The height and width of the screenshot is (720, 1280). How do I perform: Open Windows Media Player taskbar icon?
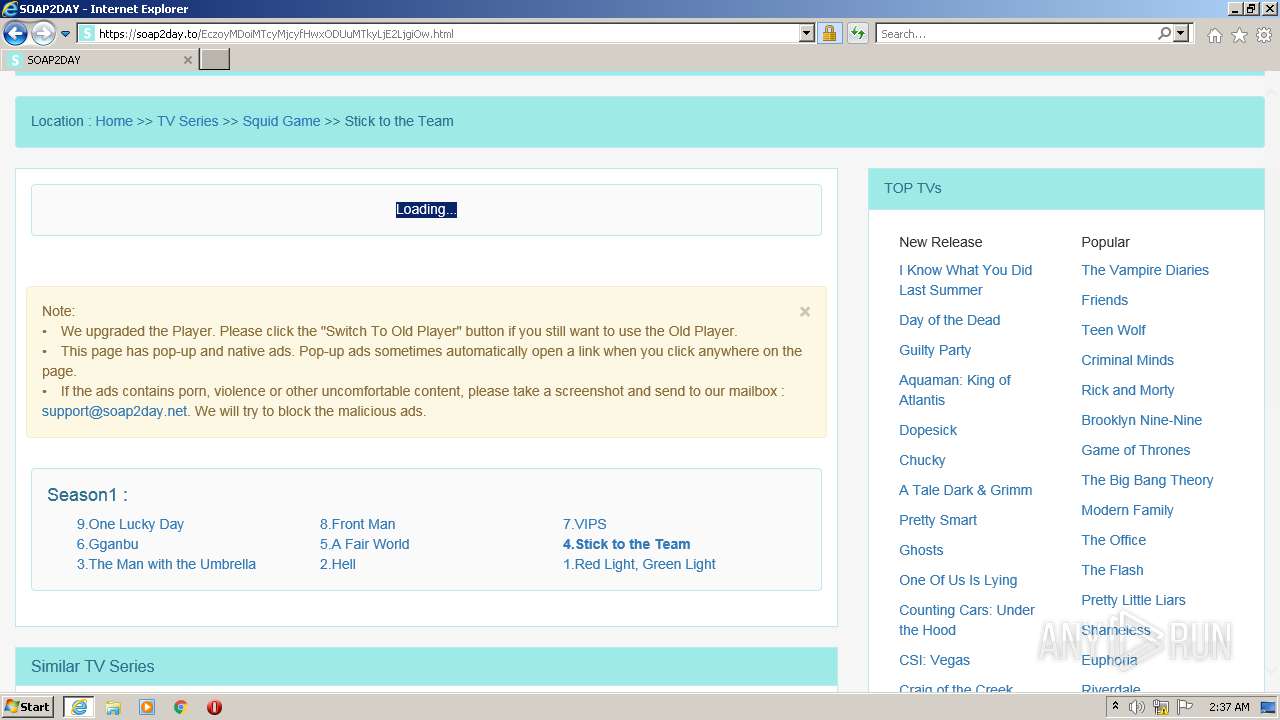147,707
